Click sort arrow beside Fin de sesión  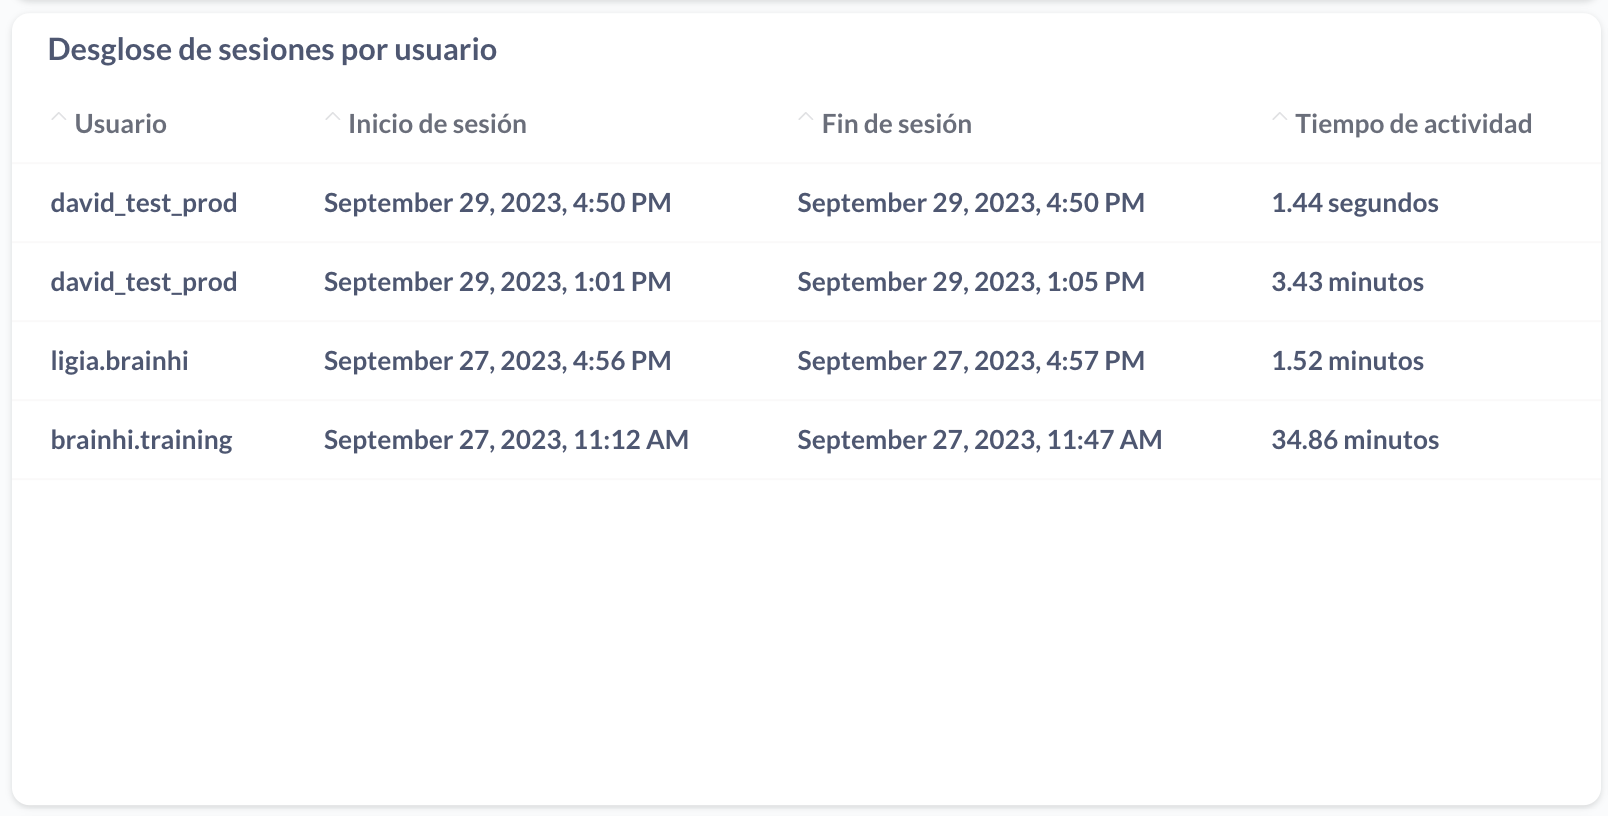tap(806, 119)
